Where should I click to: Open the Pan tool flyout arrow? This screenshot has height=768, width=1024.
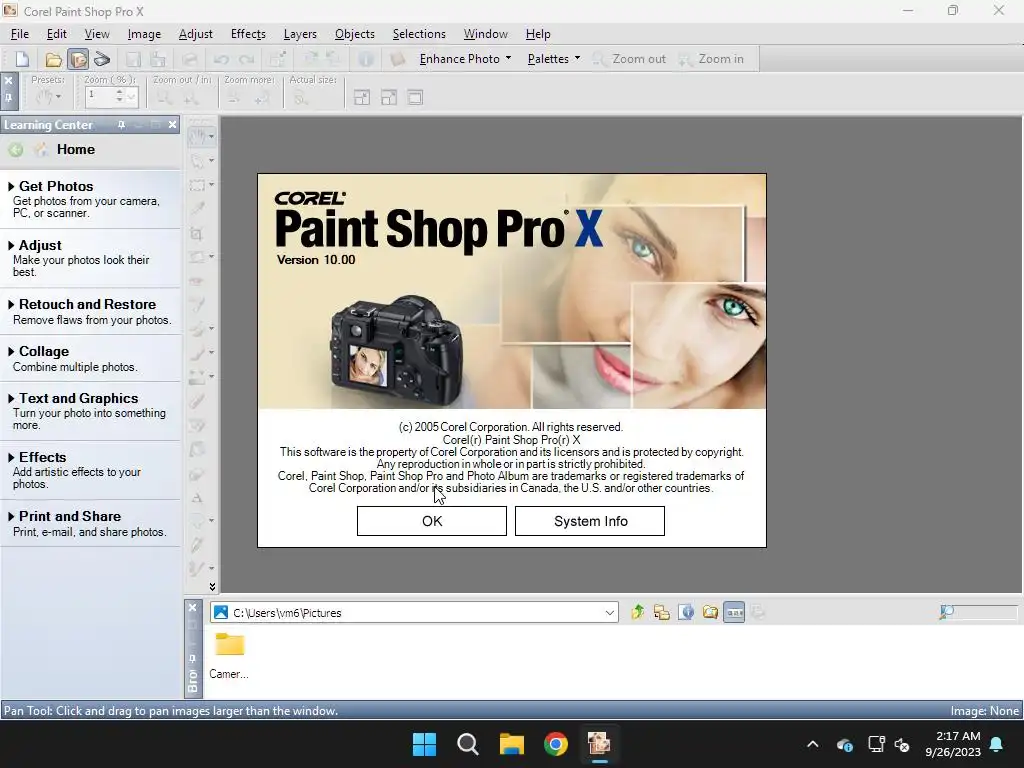pyautogui.click(x=212, y=136)
